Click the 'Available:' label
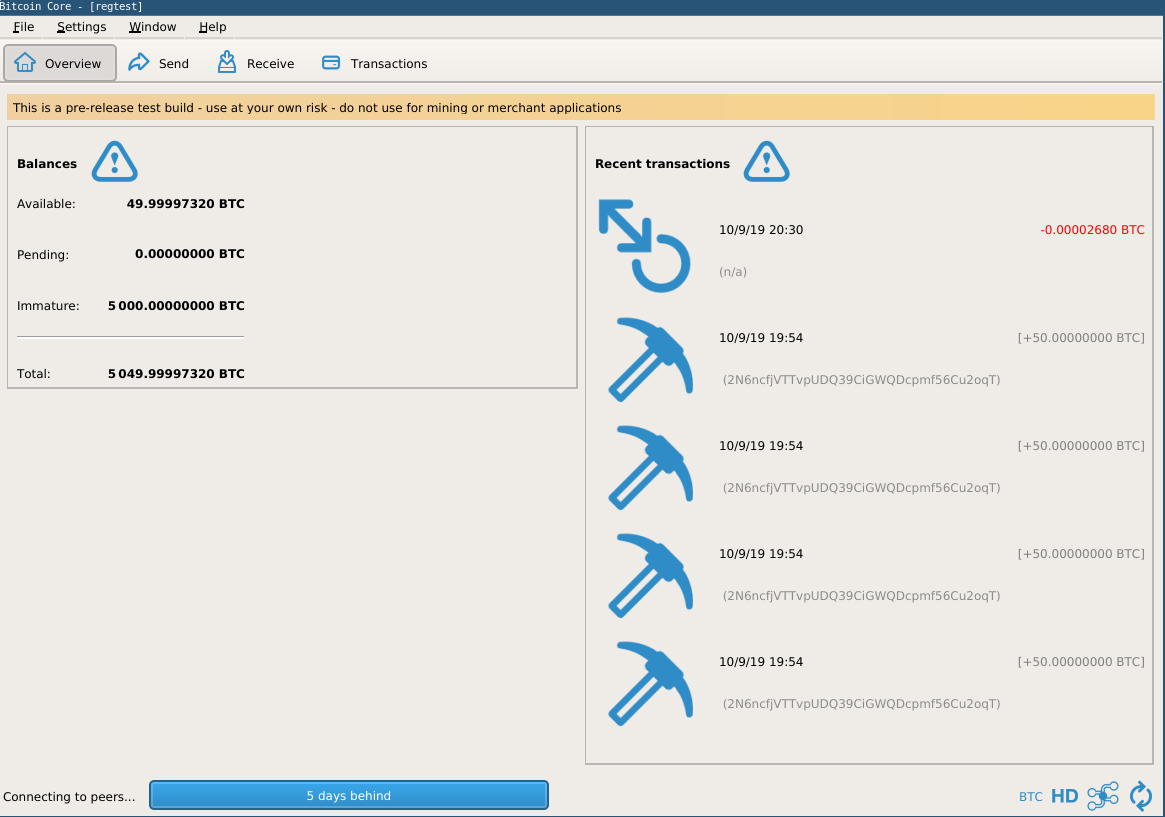 [x=46, y=204]
